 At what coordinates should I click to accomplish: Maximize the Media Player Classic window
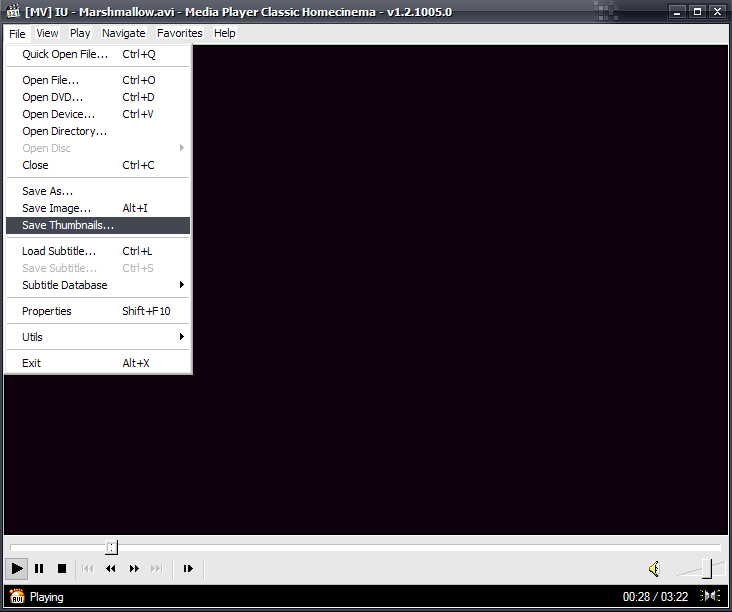(697, 12)
